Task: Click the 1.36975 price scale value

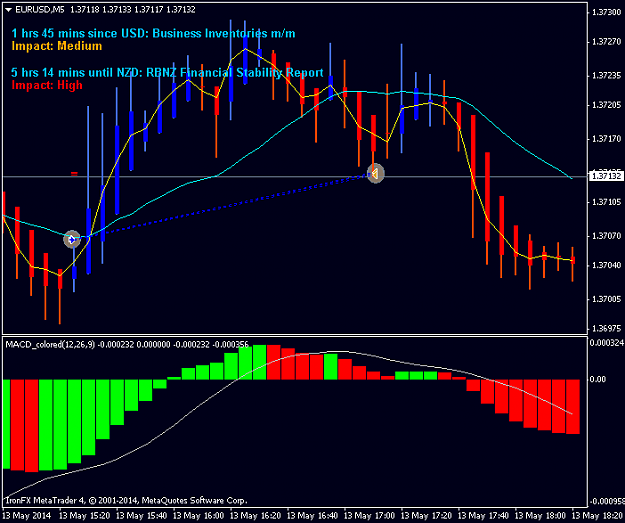Action: 606,328
